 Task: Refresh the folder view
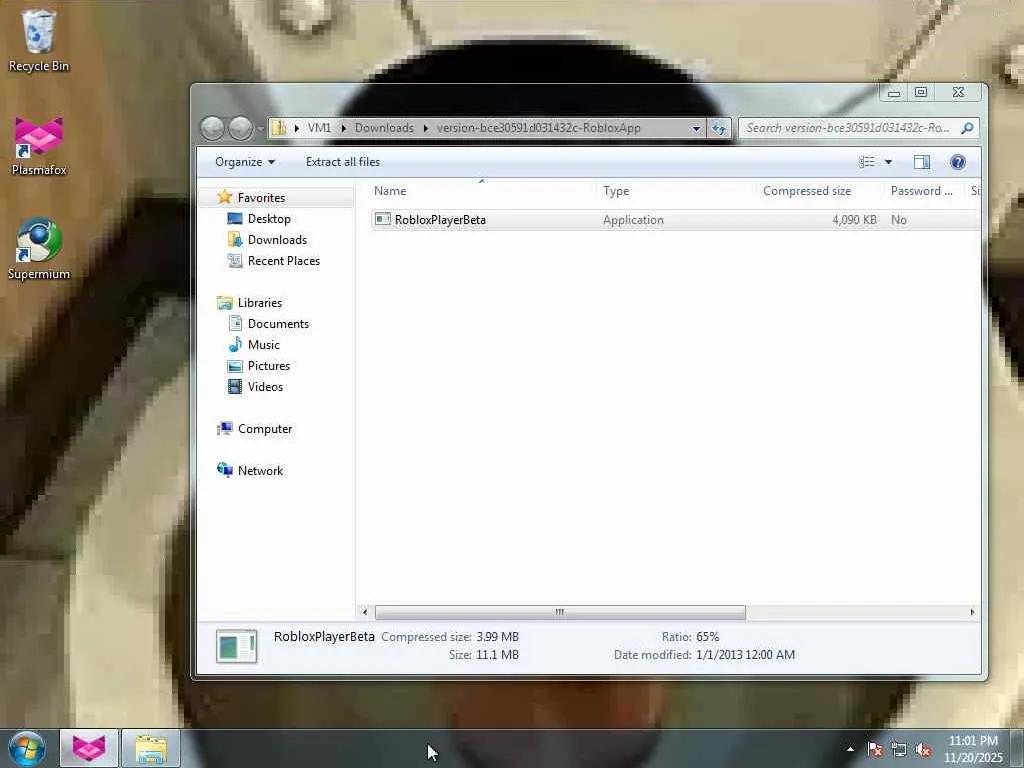[719, 129]
